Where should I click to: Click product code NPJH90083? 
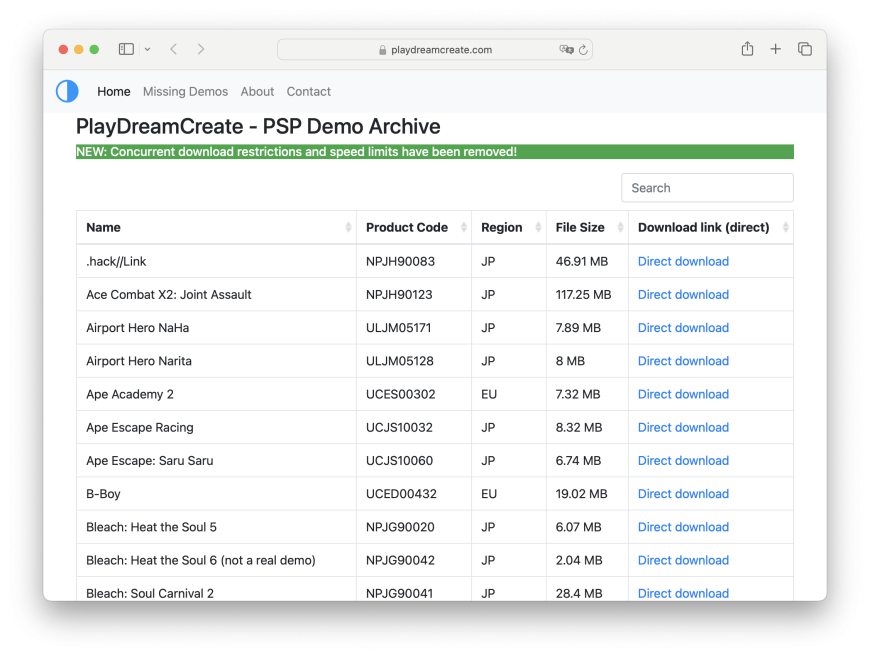[x=400, y=261]
